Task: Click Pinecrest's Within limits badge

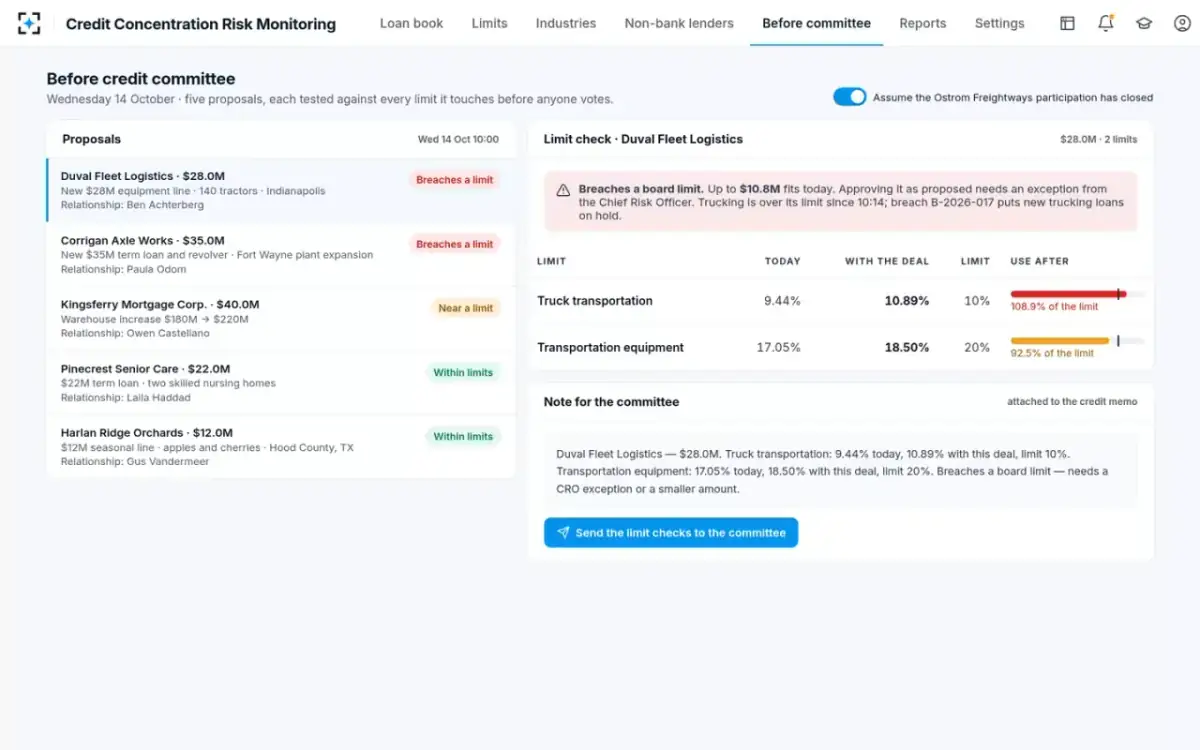Action: click(463, 372)
